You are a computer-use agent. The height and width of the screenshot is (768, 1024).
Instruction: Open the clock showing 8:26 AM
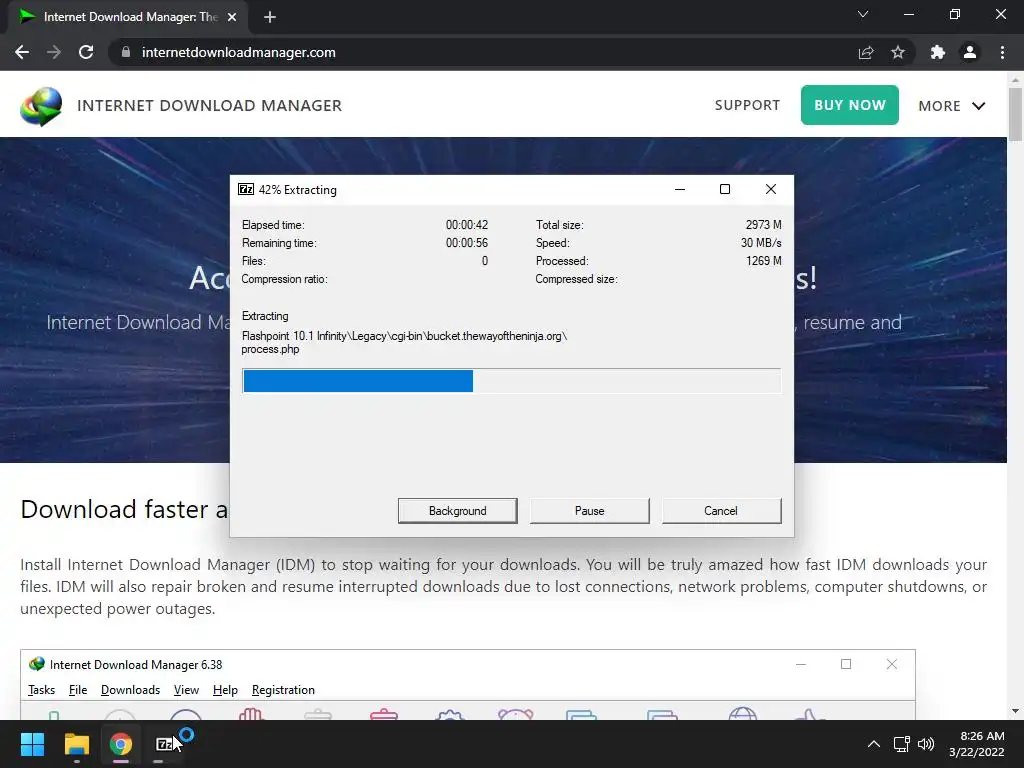pyautogui.click(x=977, y=744)
